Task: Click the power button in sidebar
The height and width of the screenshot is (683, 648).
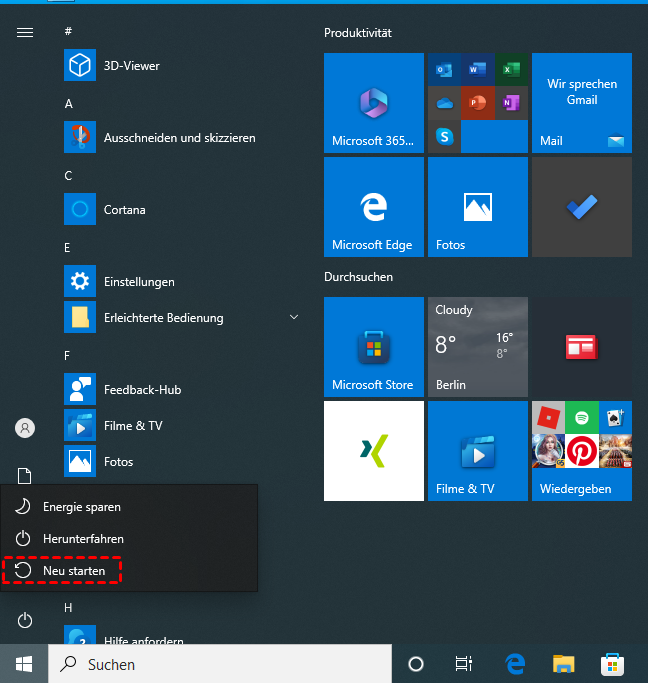Action: 25,621
